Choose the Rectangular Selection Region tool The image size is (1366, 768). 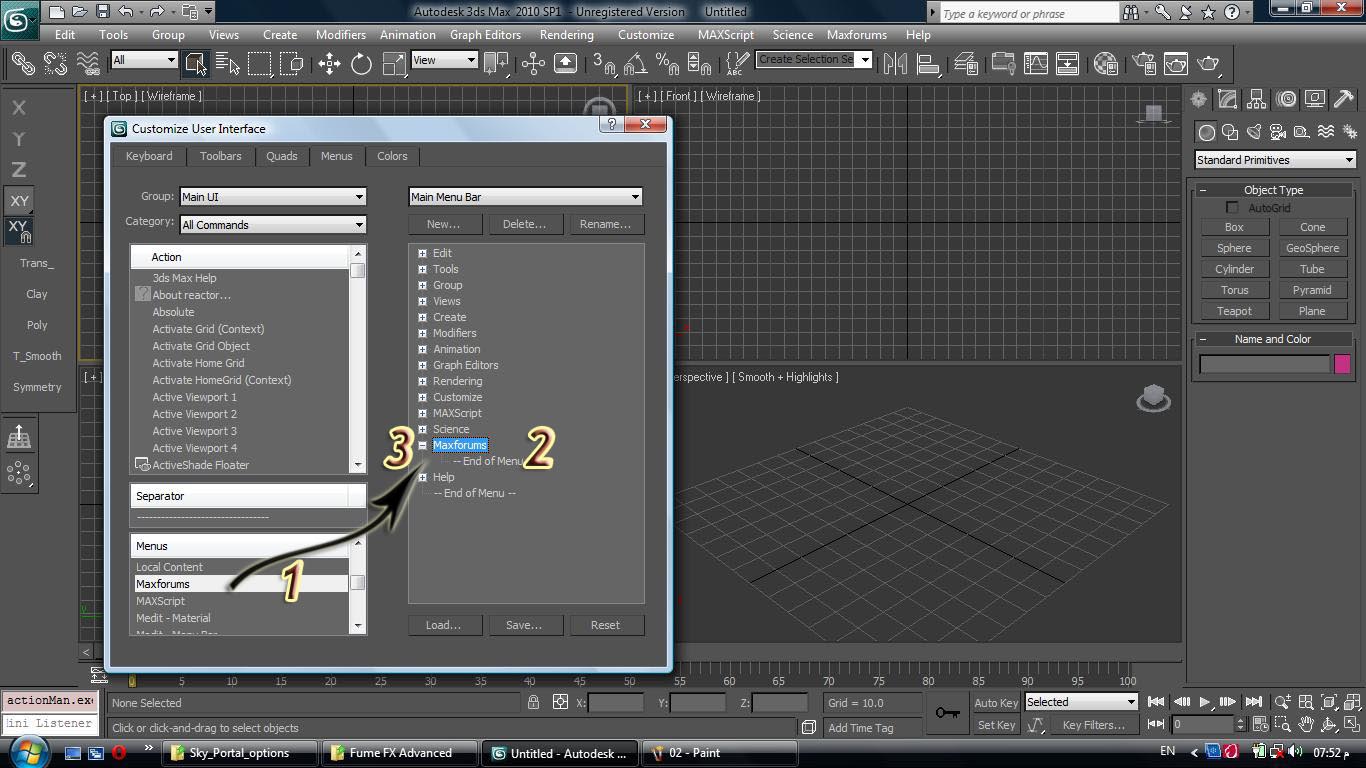(x=260, y=64)
